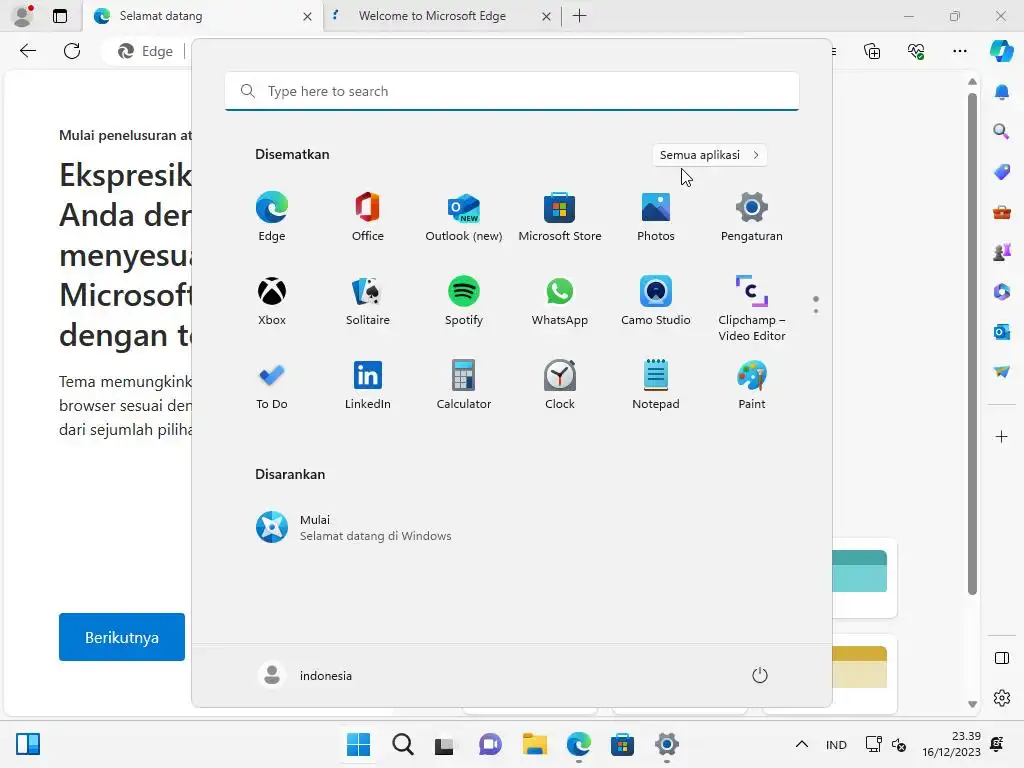Show hidden system tray icons
Image resolution: width=1024 pixels, height=768 pixels.
tap(802, 744)
